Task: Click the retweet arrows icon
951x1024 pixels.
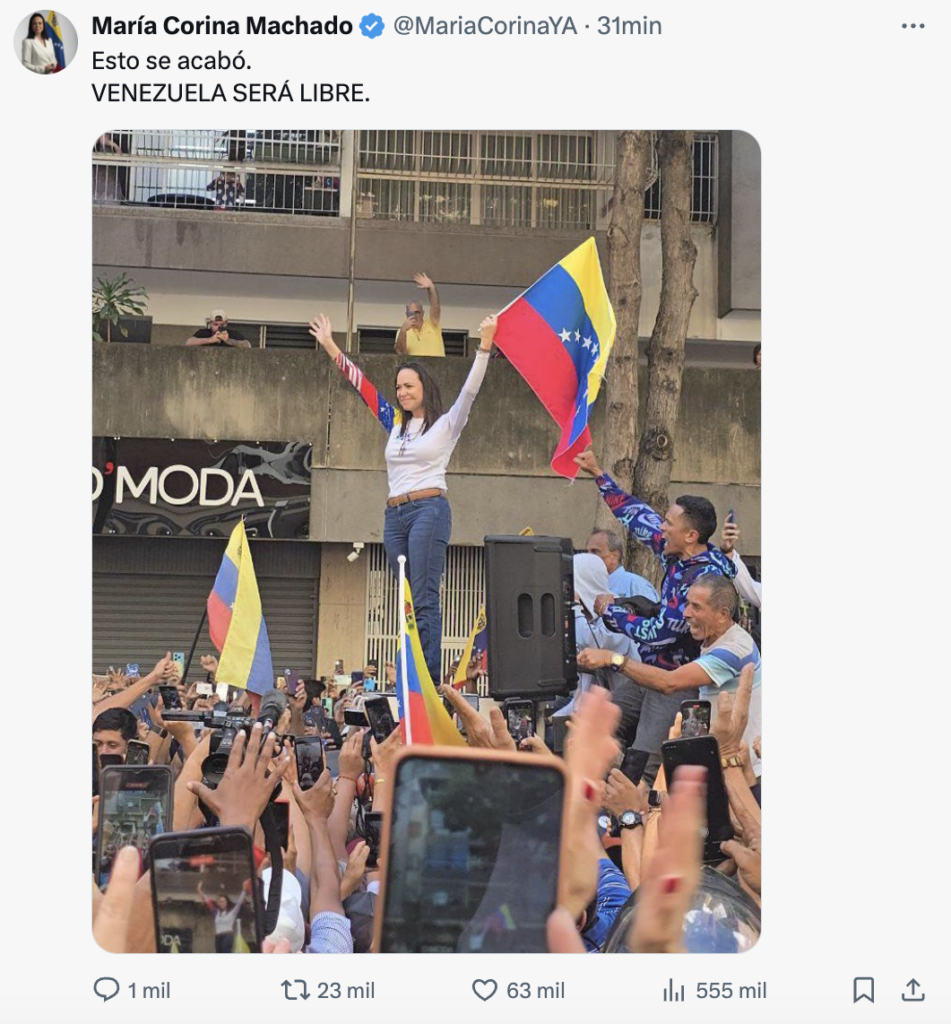Action: (295, 990)
